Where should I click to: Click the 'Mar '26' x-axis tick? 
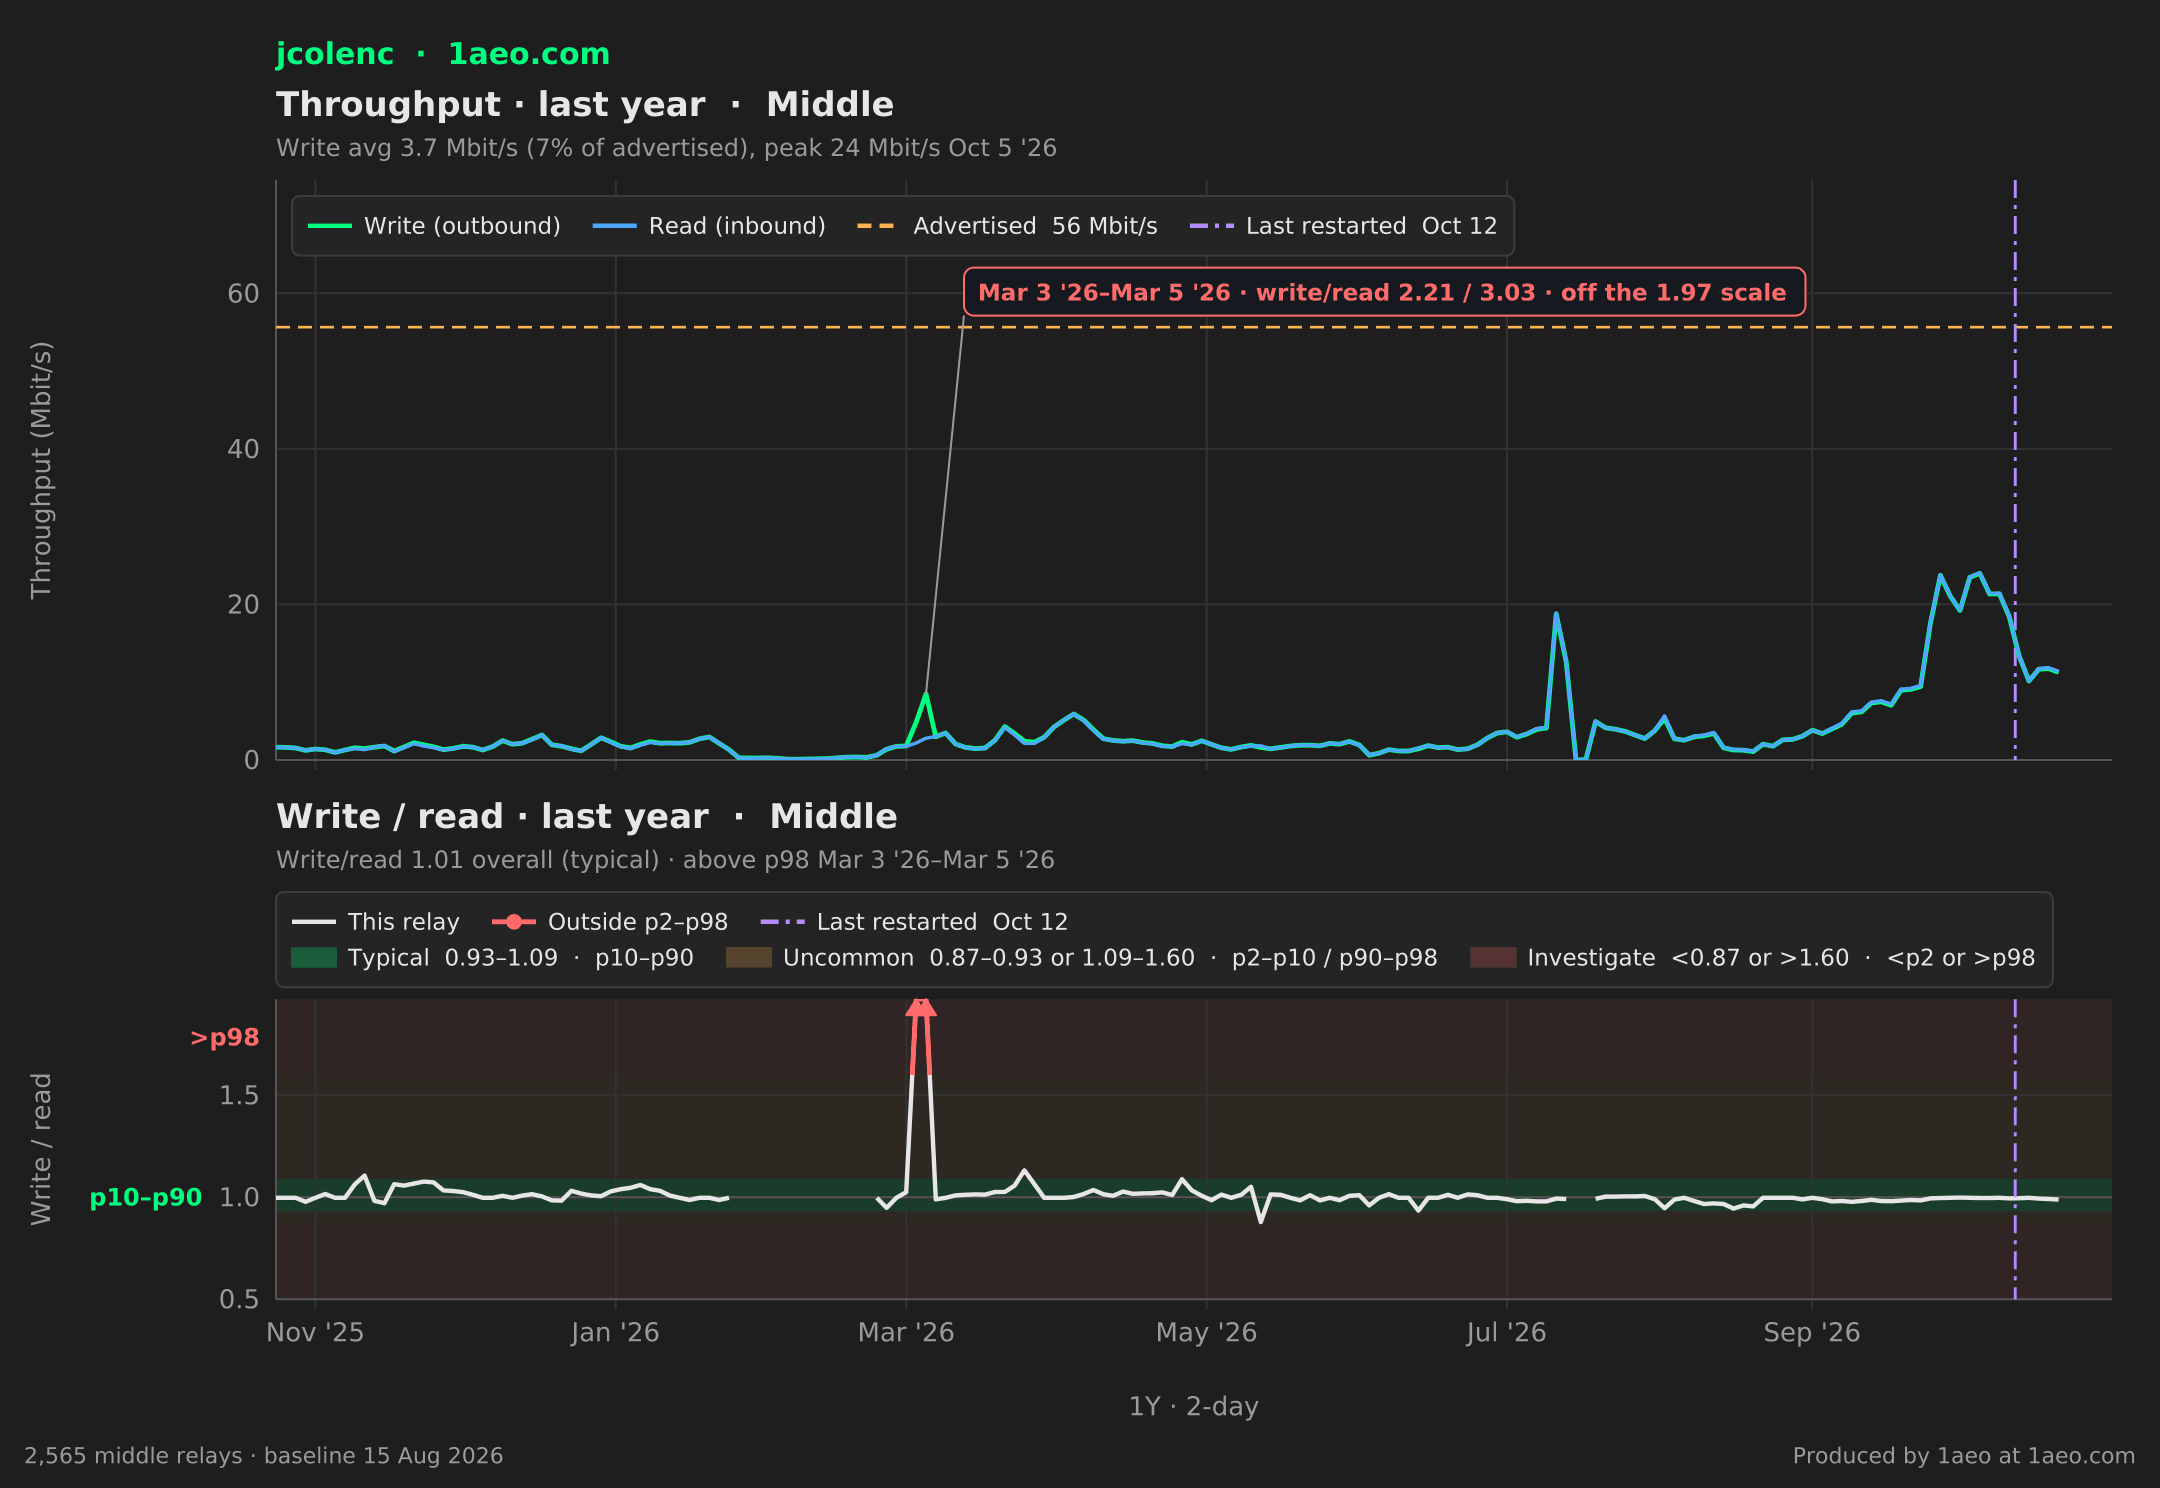(906, 1333)
